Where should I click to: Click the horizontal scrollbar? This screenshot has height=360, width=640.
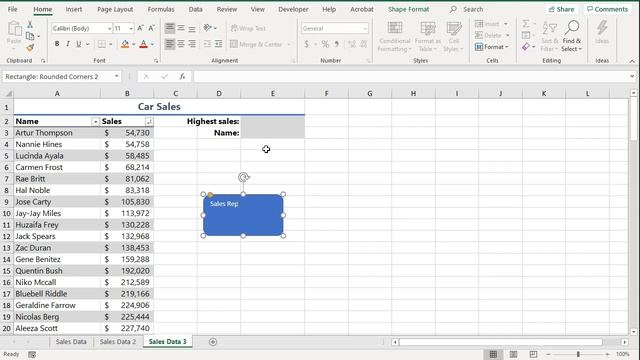pyautogui.click(x=500, y=342)
